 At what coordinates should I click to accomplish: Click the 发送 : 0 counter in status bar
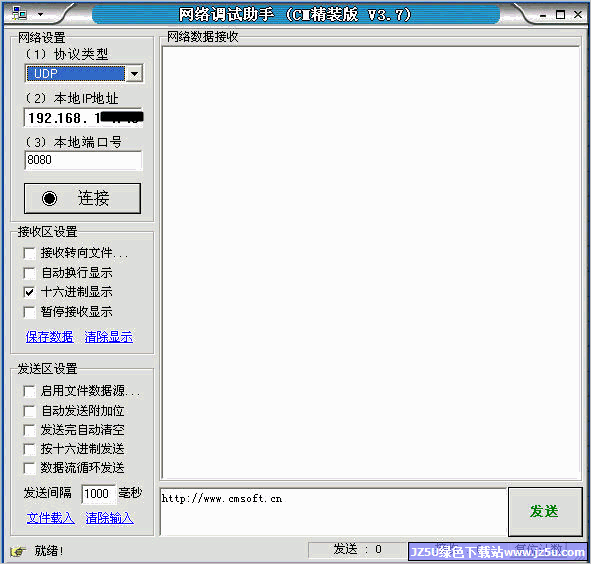[357, 549]
